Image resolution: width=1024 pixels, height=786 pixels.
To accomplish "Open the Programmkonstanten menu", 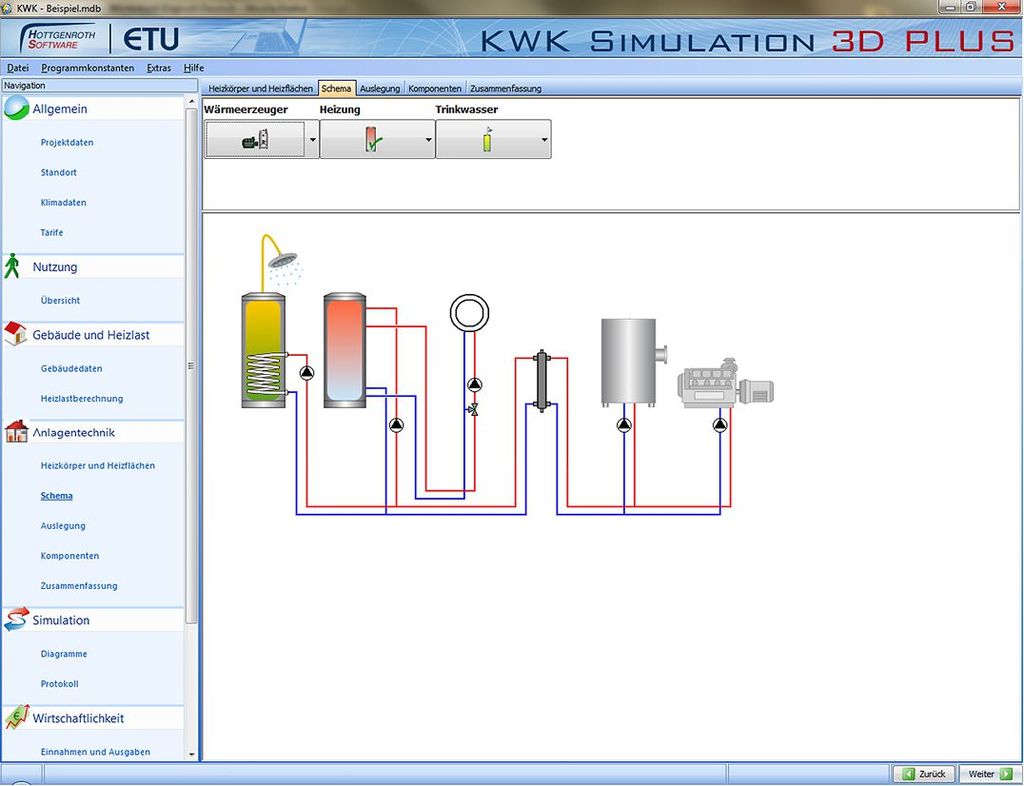I will click(x=88, y=68).
